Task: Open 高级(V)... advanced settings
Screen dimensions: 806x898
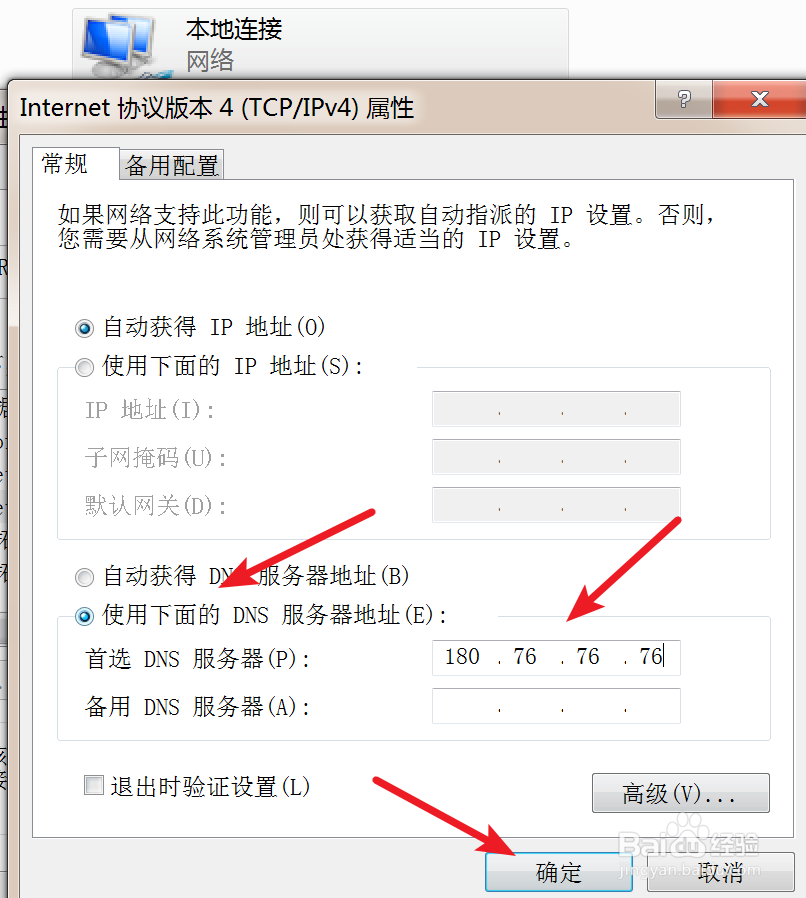Action: coord(681,793)
